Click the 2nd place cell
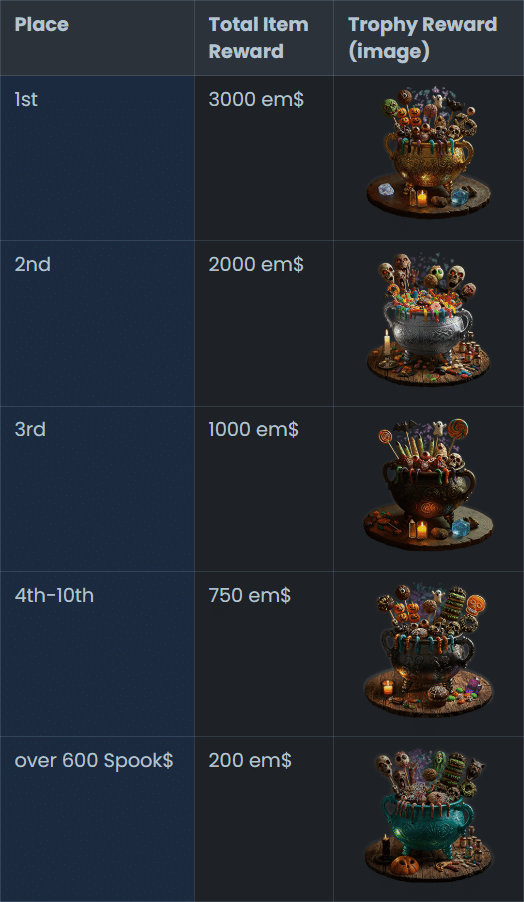524x902 pixels. [97, 324]
